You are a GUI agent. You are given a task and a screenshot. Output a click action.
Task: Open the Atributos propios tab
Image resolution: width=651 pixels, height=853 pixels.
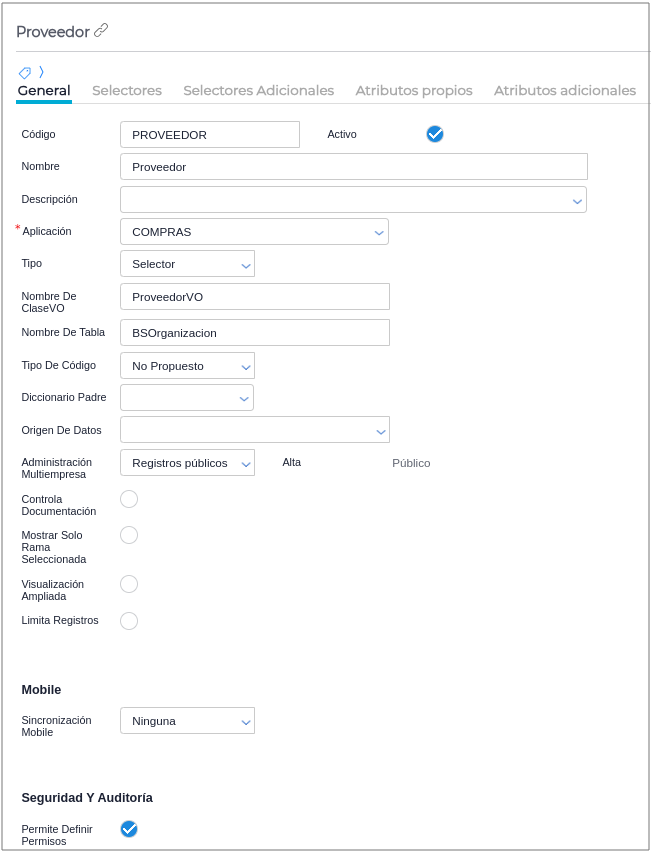click(x=414, y=90)
